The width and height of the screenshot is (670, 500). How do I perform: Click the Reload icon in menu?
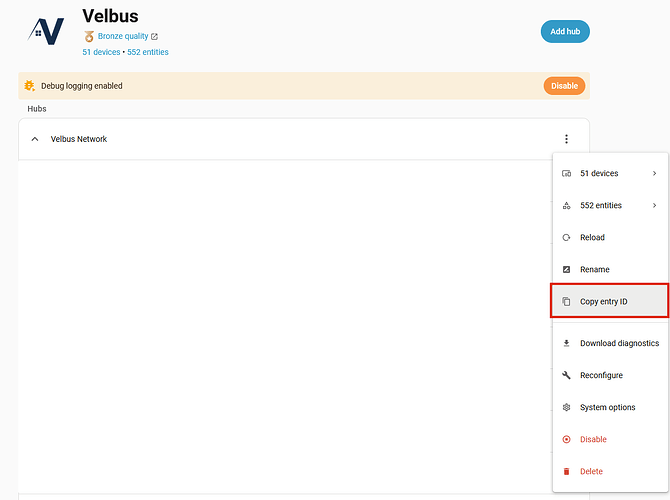[x=567, y=238]
